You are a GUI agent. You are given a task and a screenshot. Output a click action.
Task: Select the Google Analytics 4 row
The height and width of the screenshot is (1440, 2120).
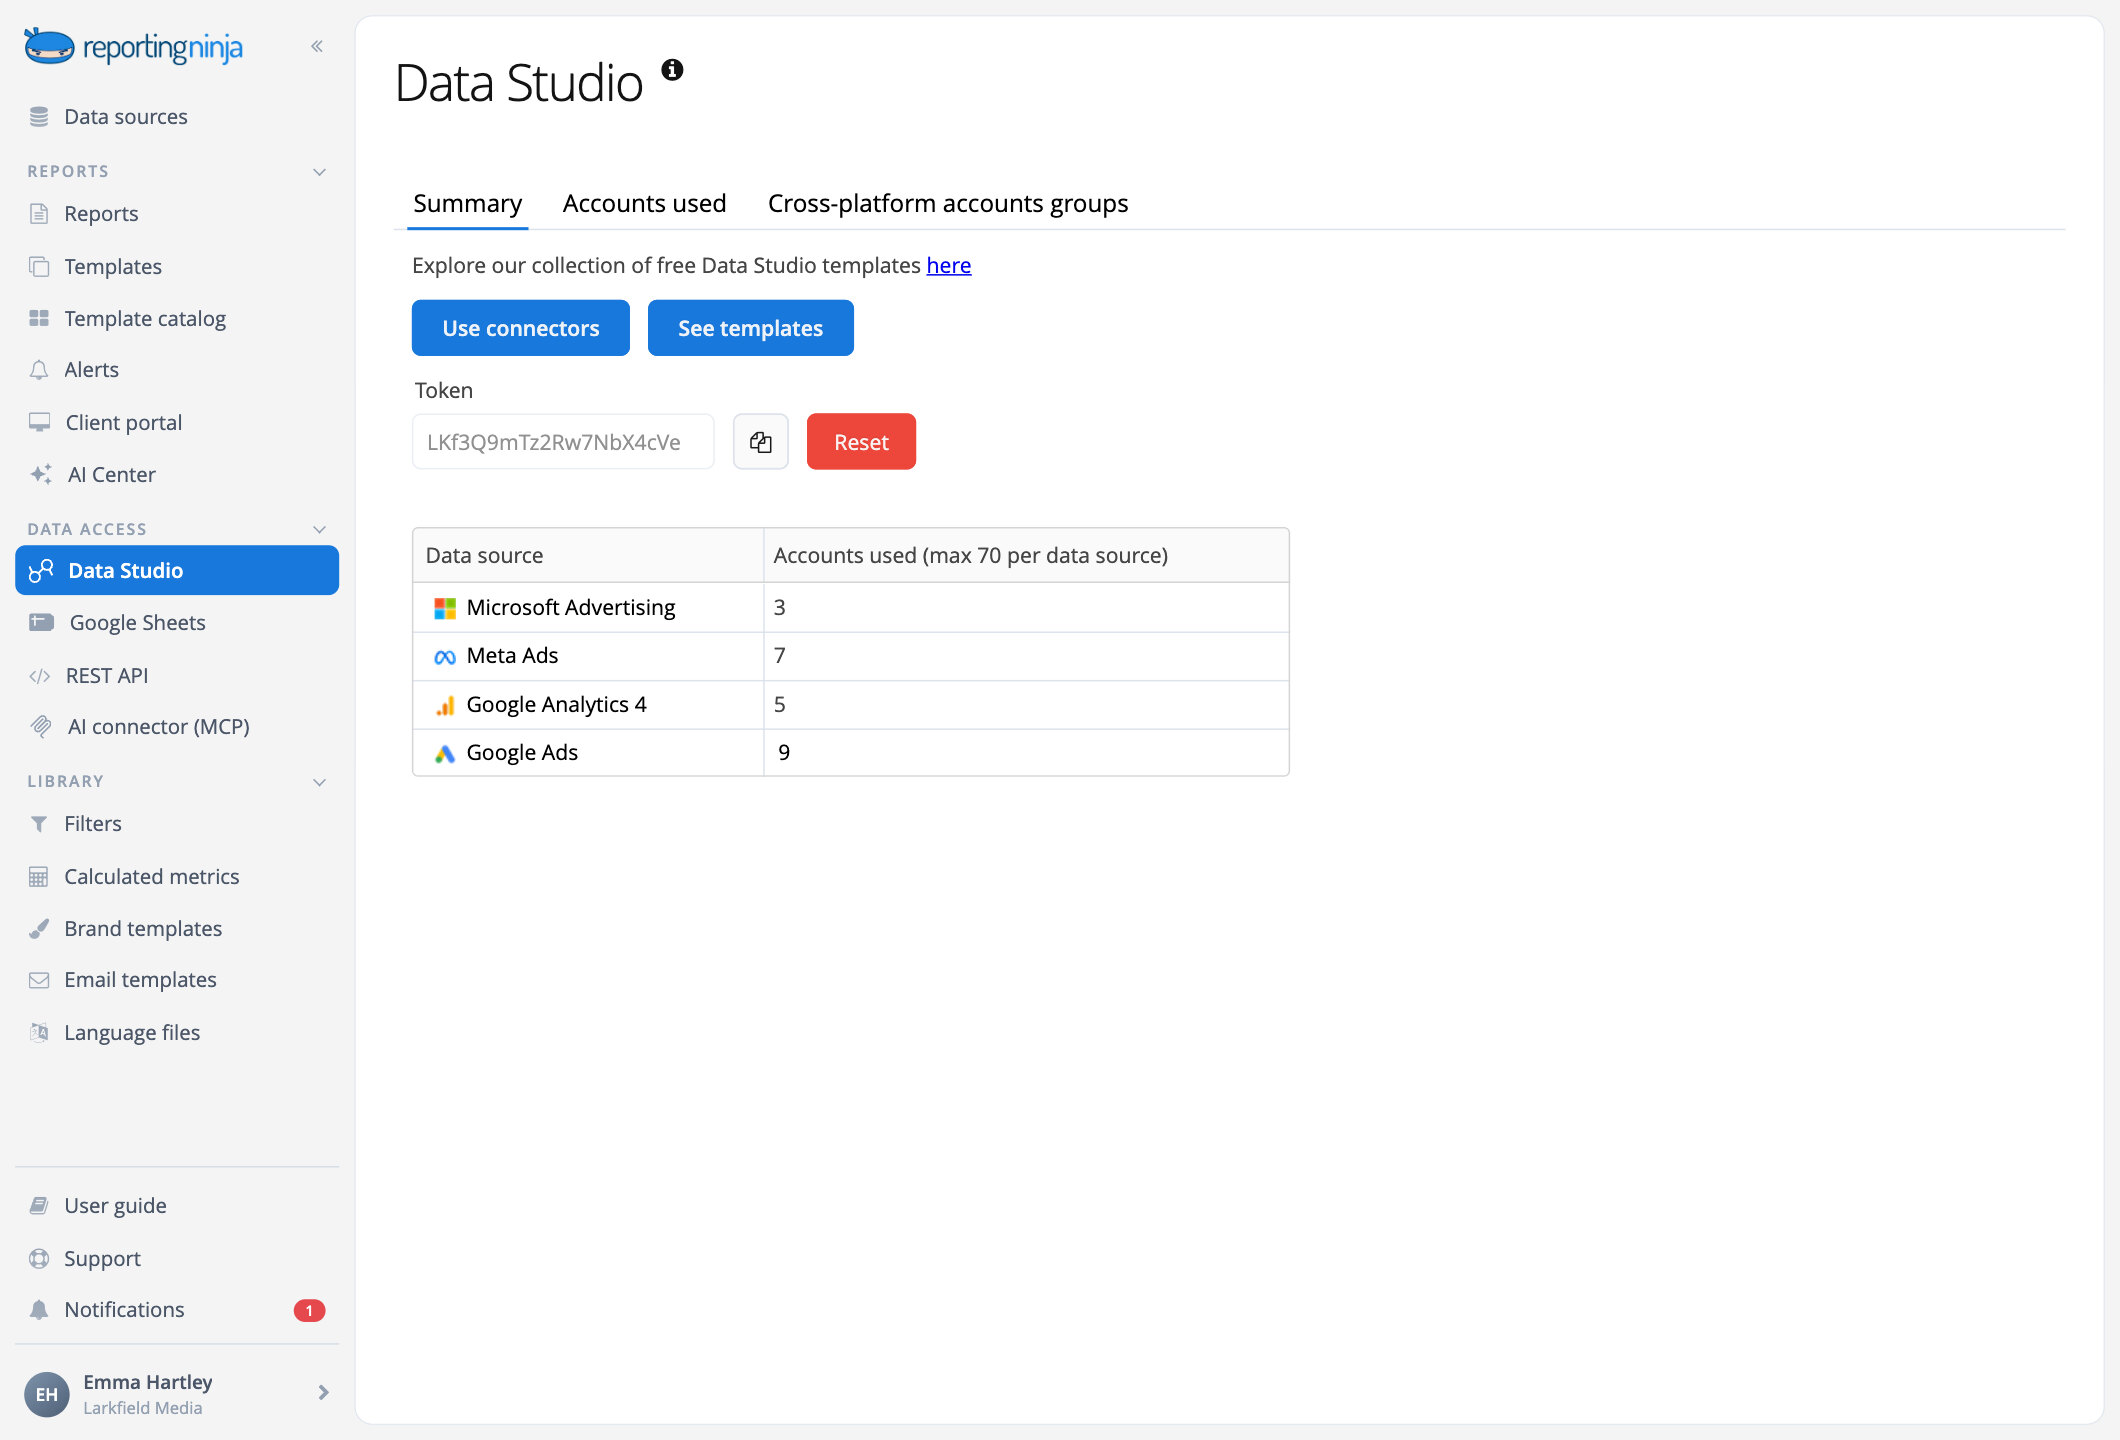[x=851, y=705]
